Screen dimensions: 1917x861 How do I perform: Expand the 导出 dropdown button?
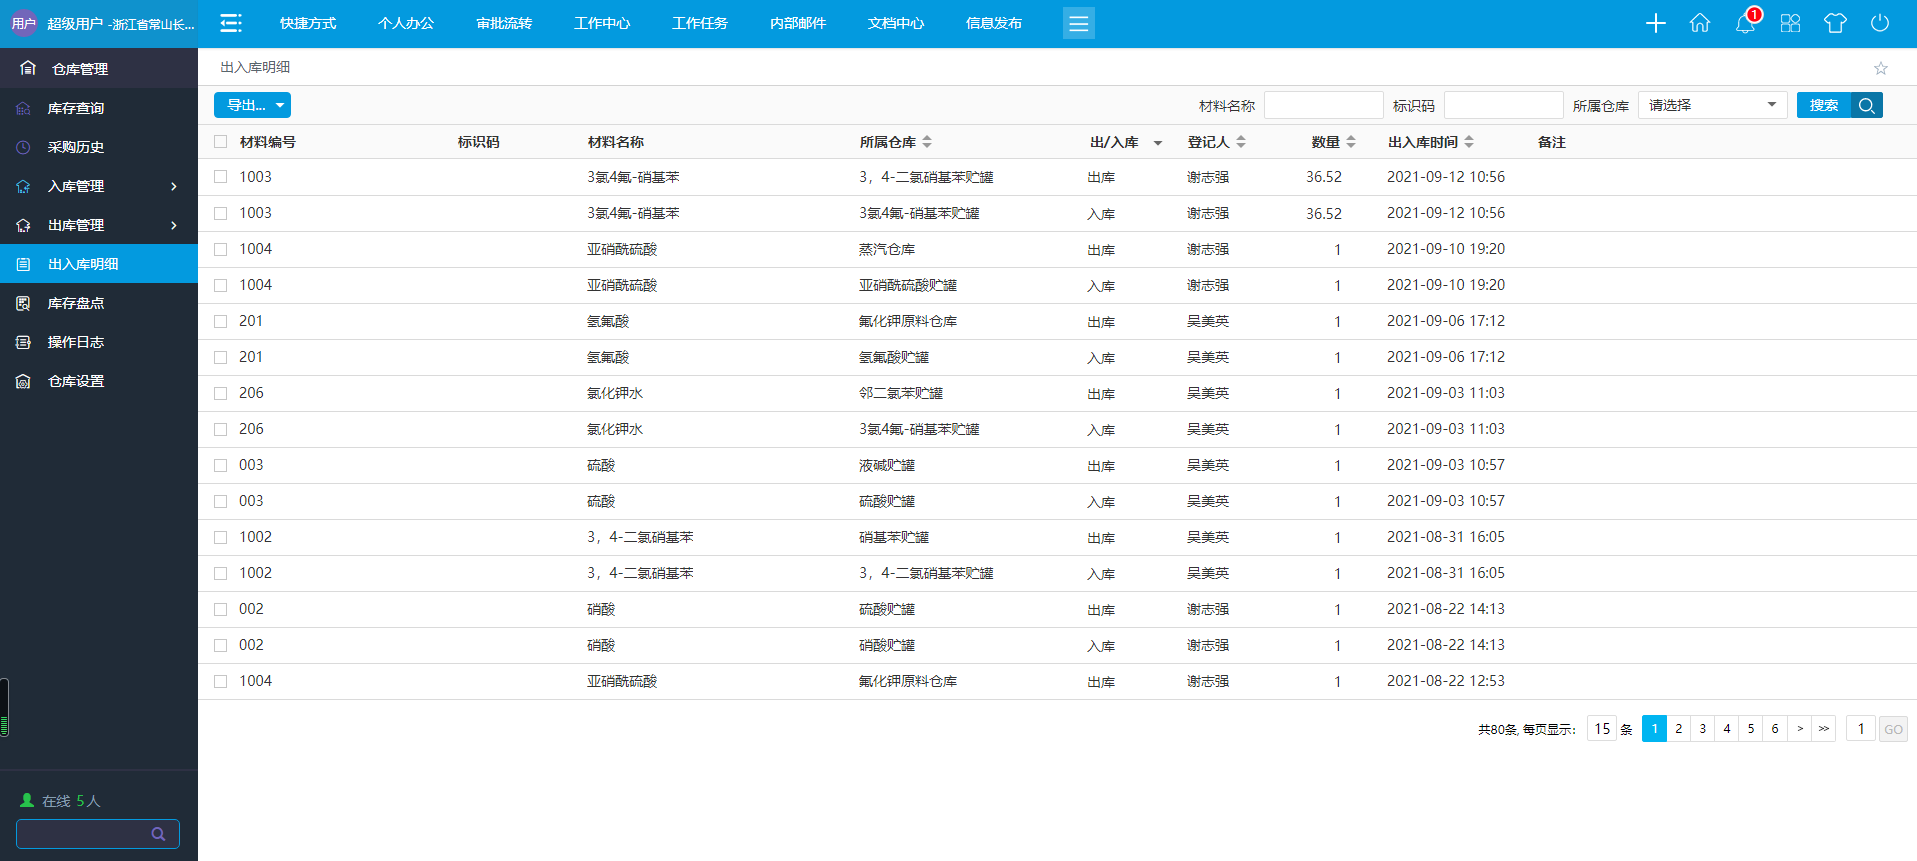pyautogui.click(x=253, y=105)
